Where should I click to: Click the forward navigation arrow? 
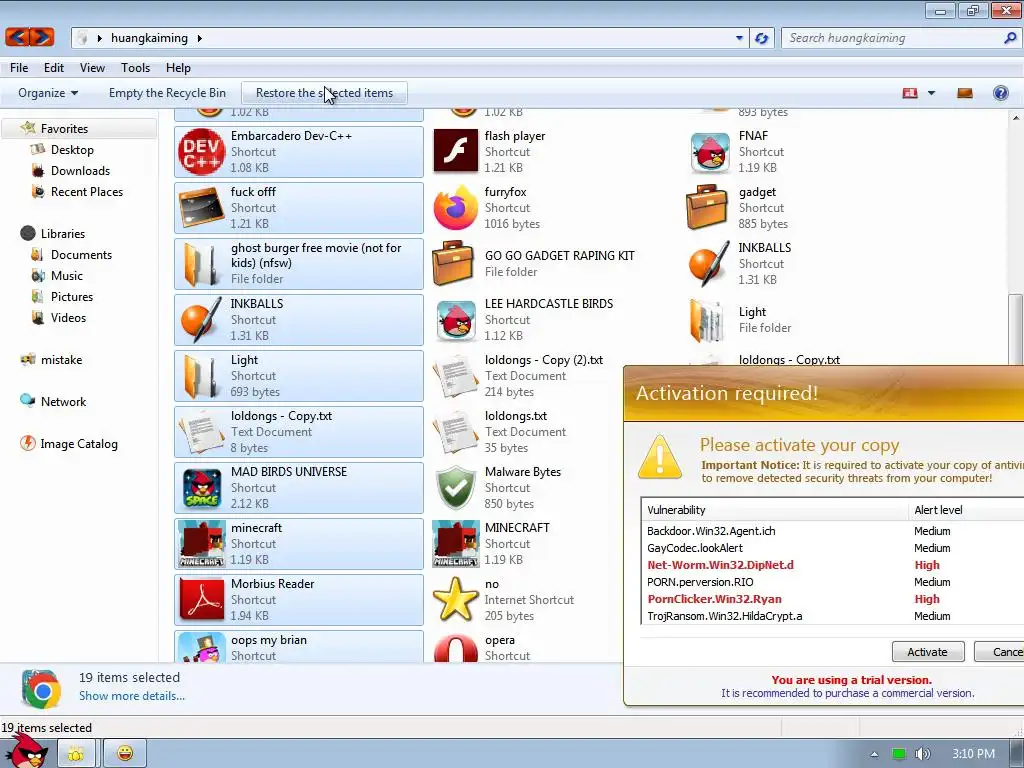41,37
